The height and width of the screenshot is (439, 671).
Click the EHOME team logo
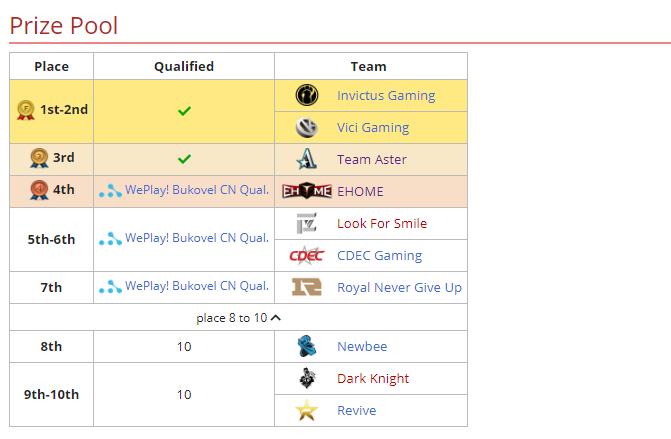point(306,191)
